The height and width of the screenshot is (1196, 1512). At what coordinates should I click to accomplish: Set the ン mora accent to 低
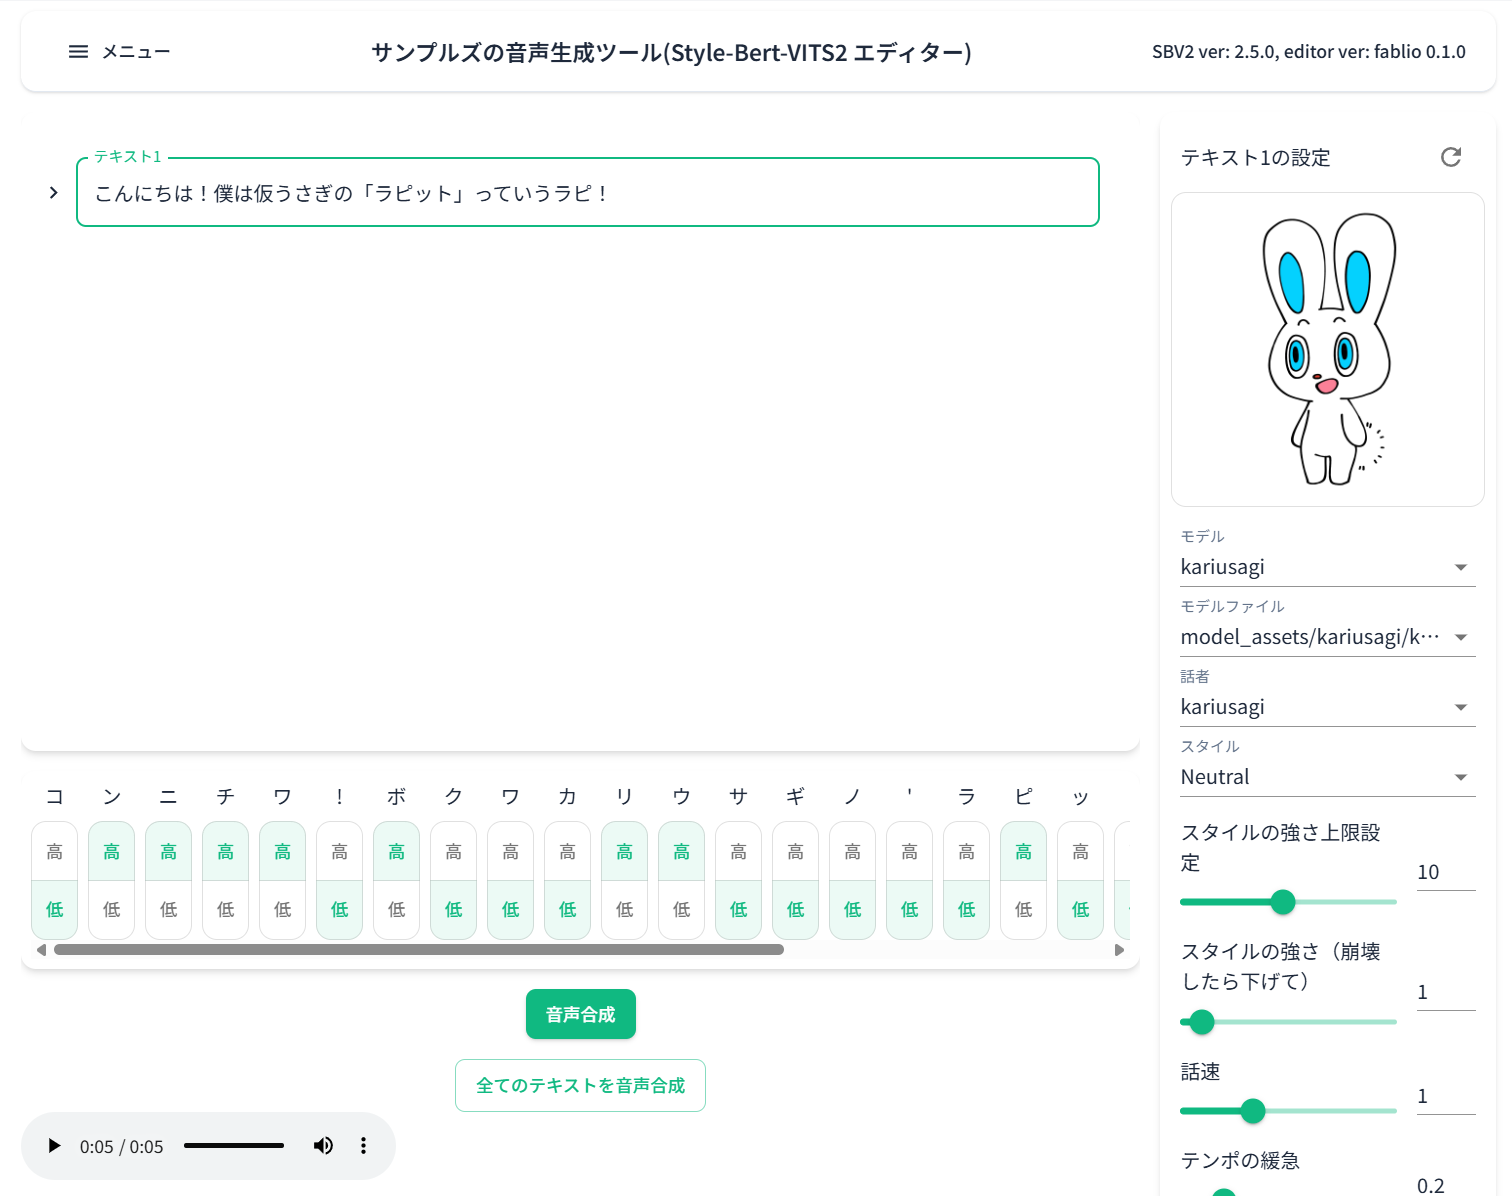pyautogui.click(x=111, y=909)
